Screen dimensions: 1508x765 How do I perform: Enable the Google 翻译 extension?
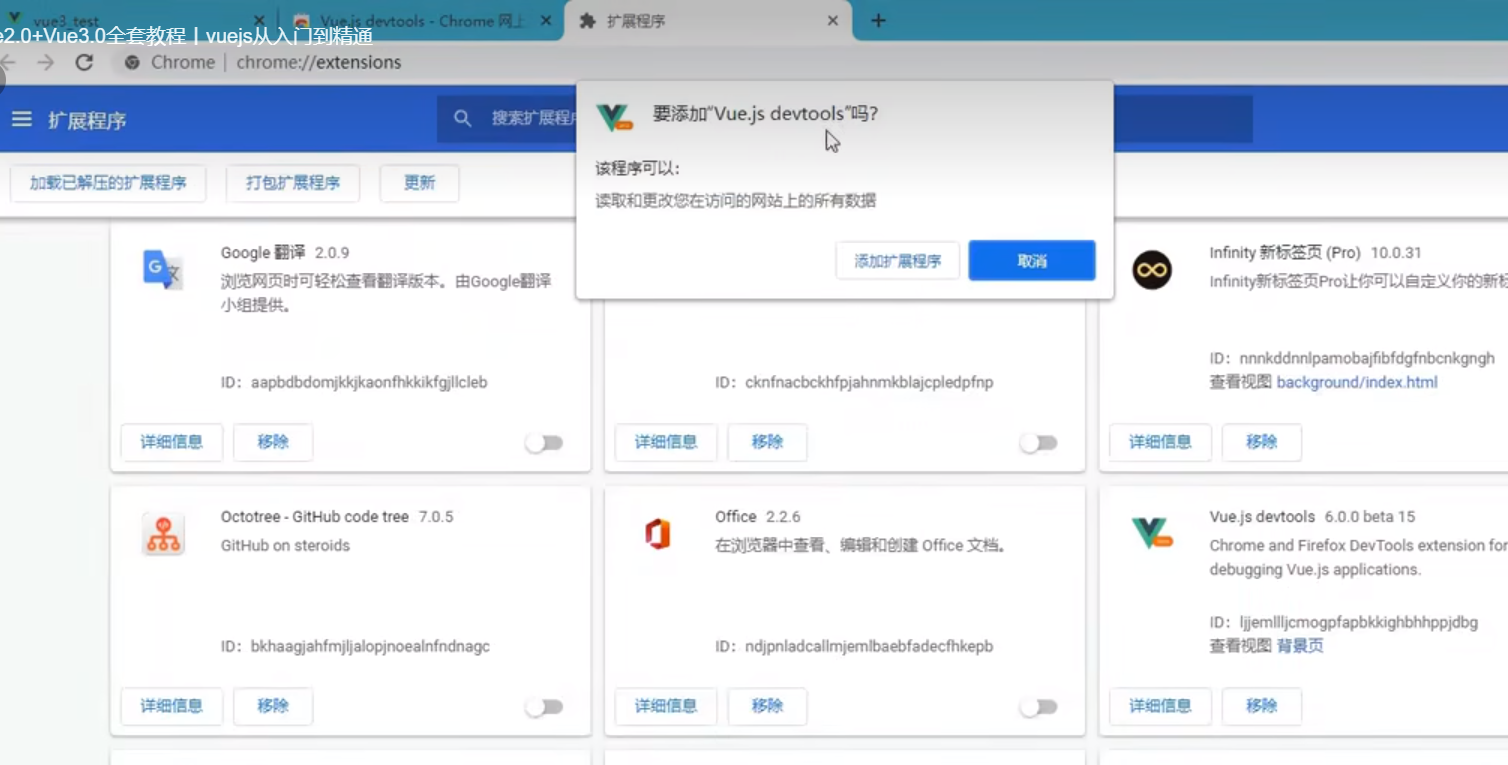(x=545, y=443)
